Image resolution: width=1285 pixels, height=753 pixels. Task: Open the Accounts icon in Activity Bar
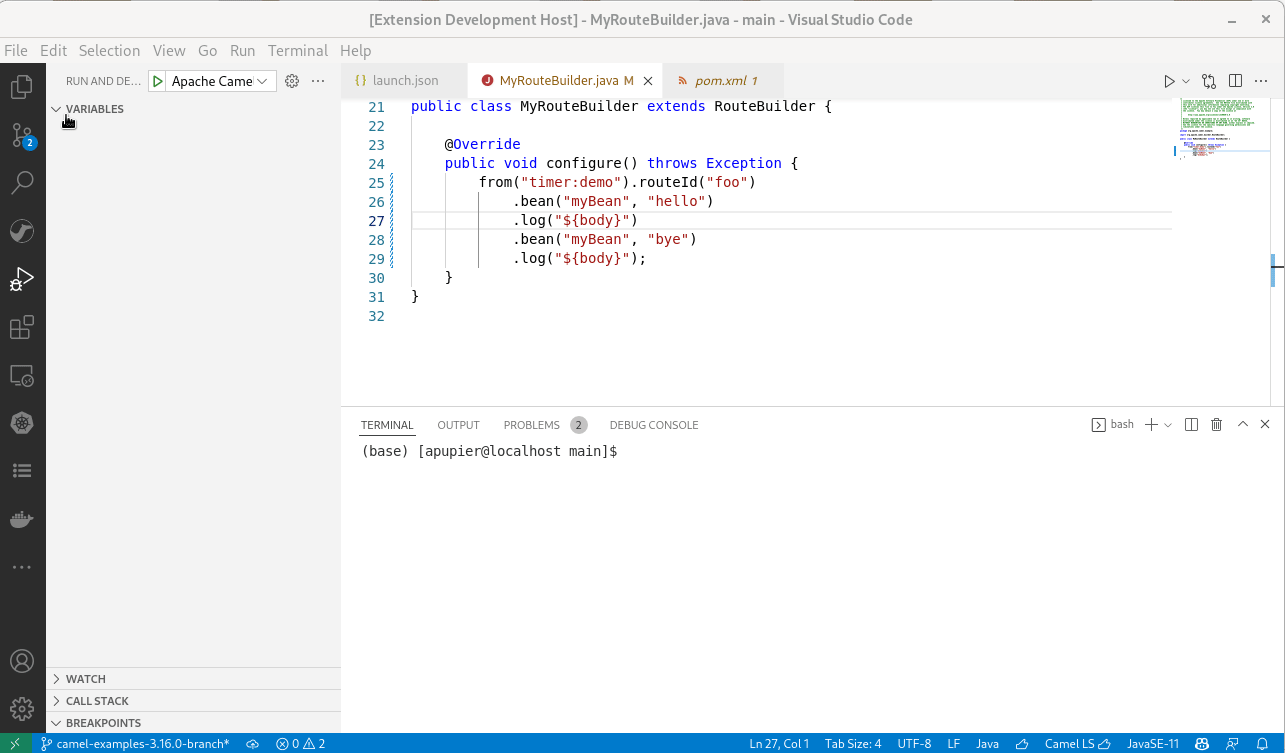tap(22, 660)
